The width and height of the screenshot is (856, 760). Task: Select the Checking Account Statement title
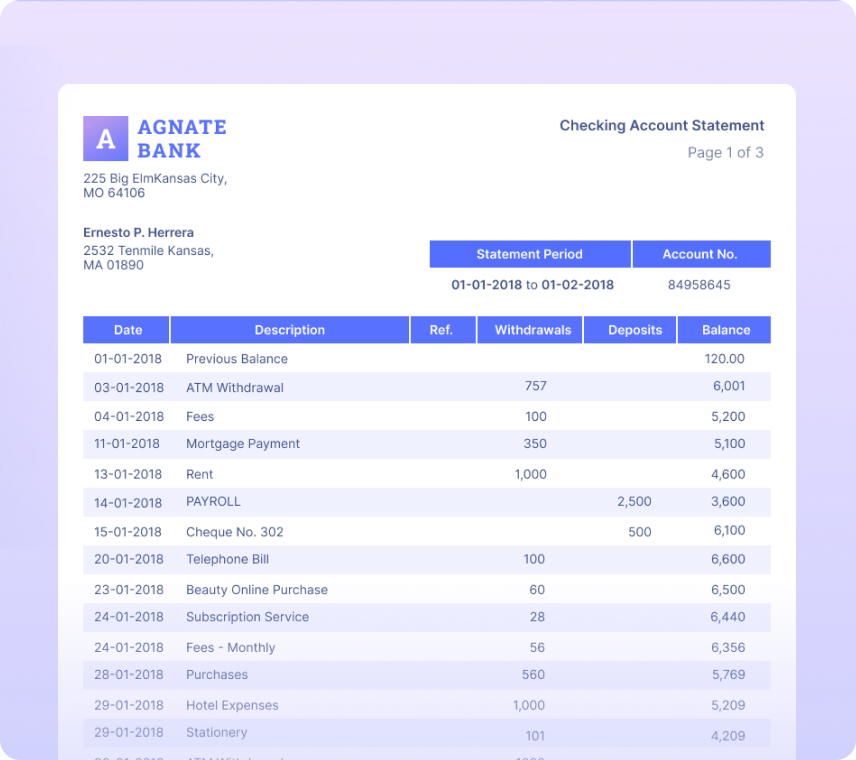pos(662,125)
